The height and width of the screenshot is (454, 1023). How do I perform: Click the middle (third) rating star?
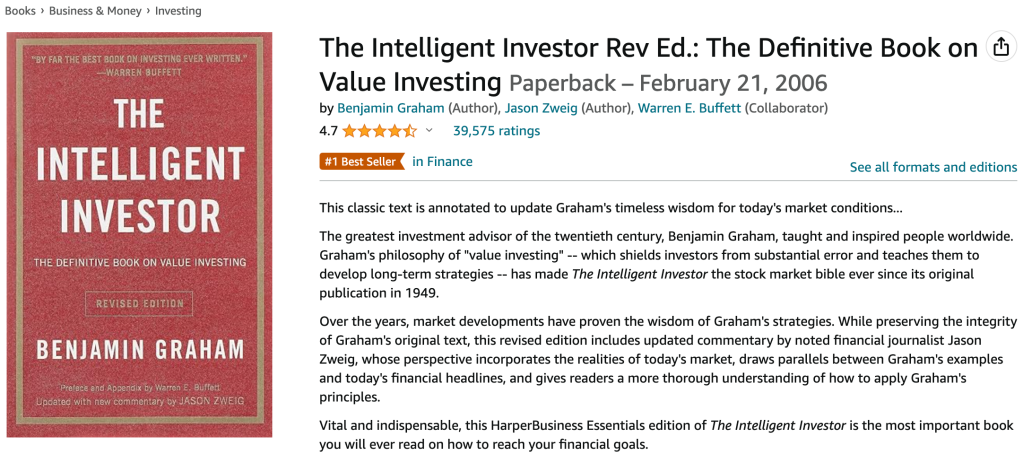pyautogui.click(x=380, y=131)
